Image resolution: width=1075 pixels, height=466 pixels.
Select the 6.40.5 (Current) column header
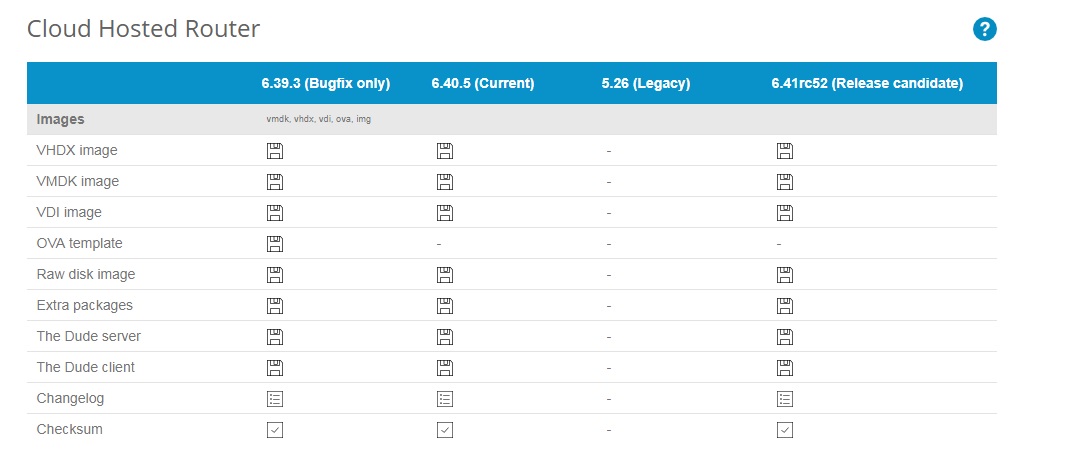483,84
